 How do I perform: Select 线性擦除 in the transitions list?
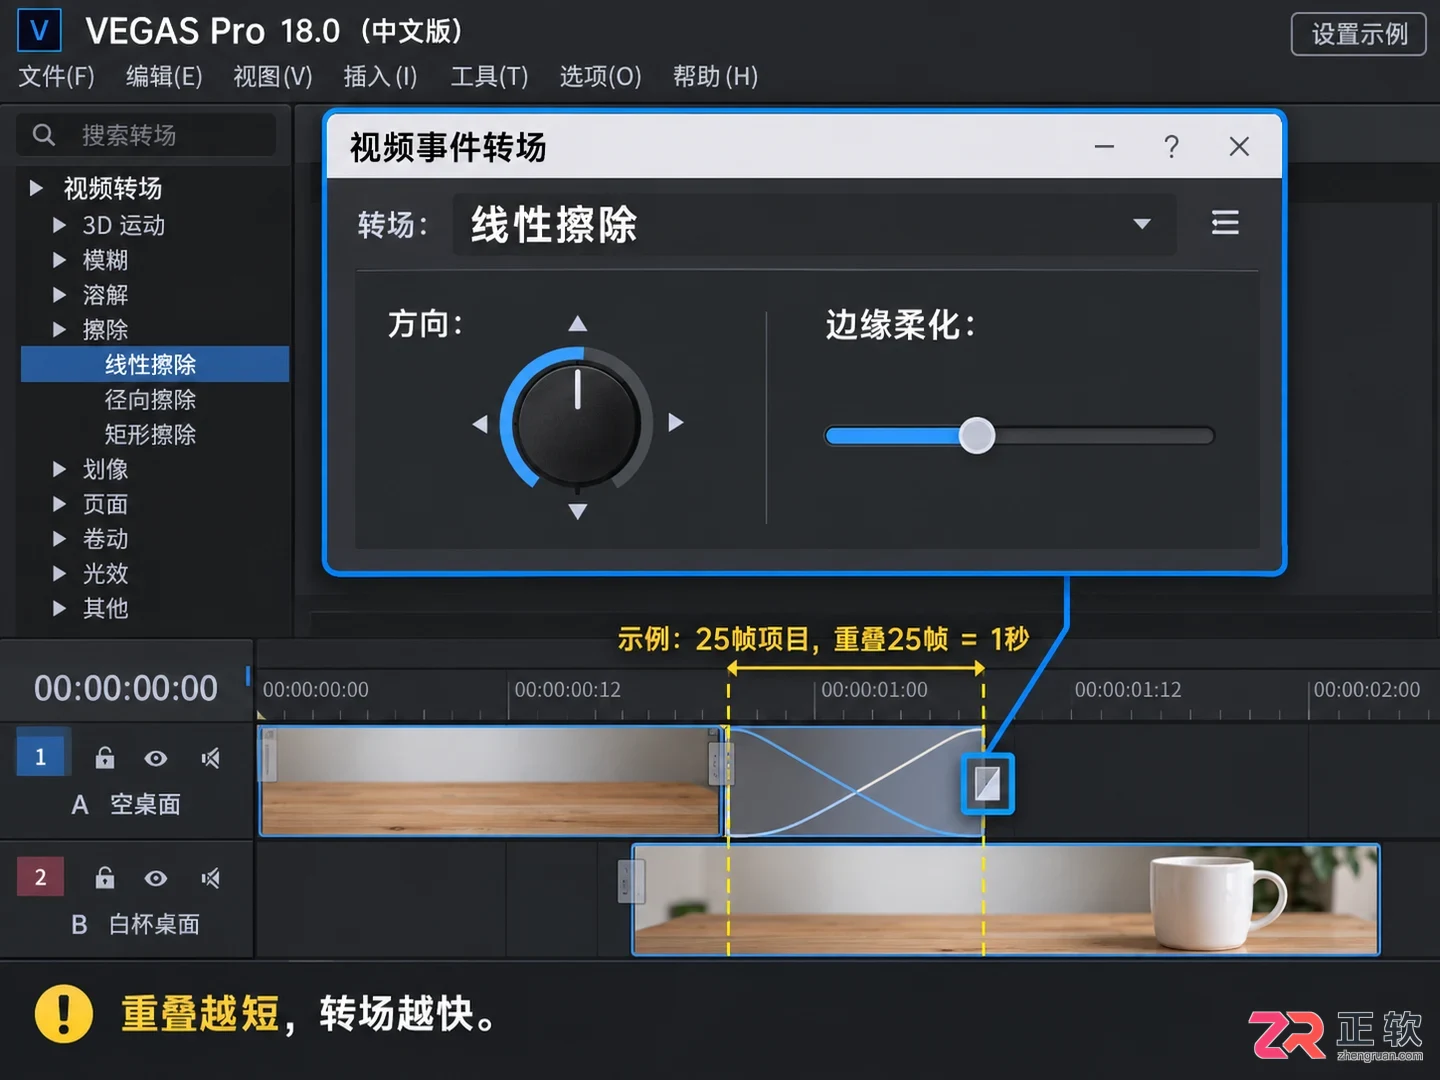155,364
